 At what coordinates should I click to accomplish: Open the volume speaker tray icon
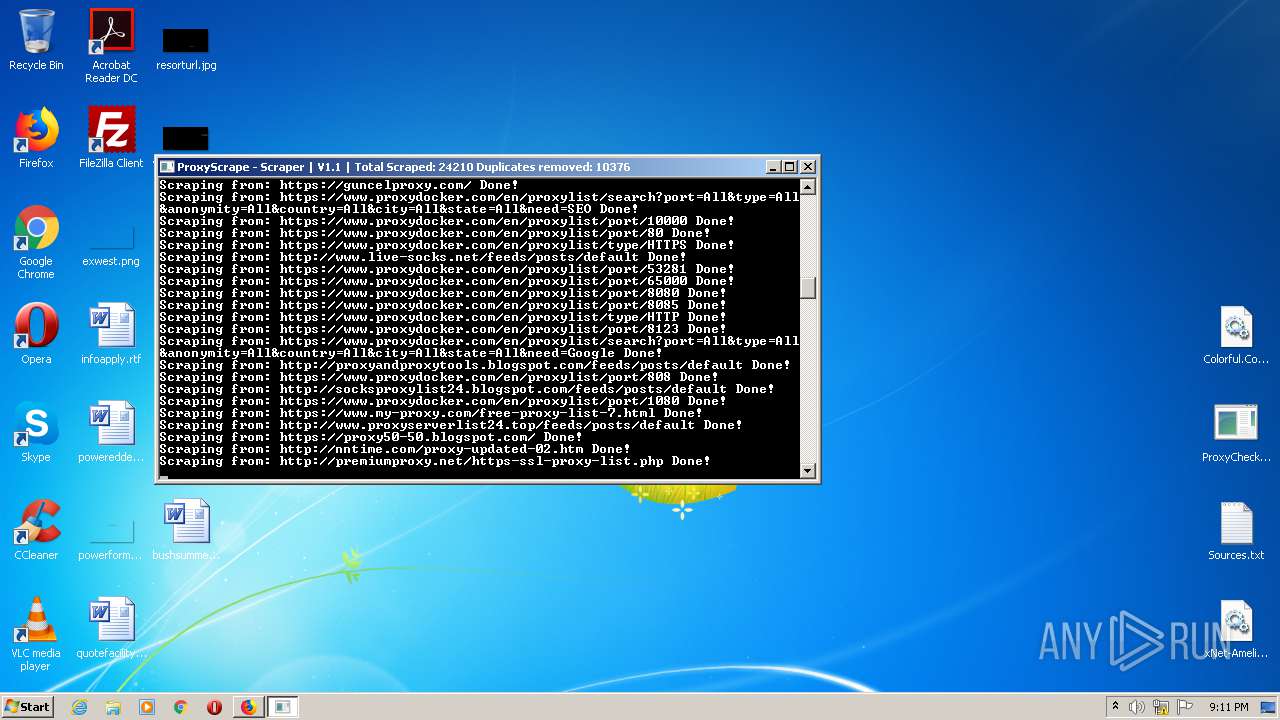tap(1137, 707)
